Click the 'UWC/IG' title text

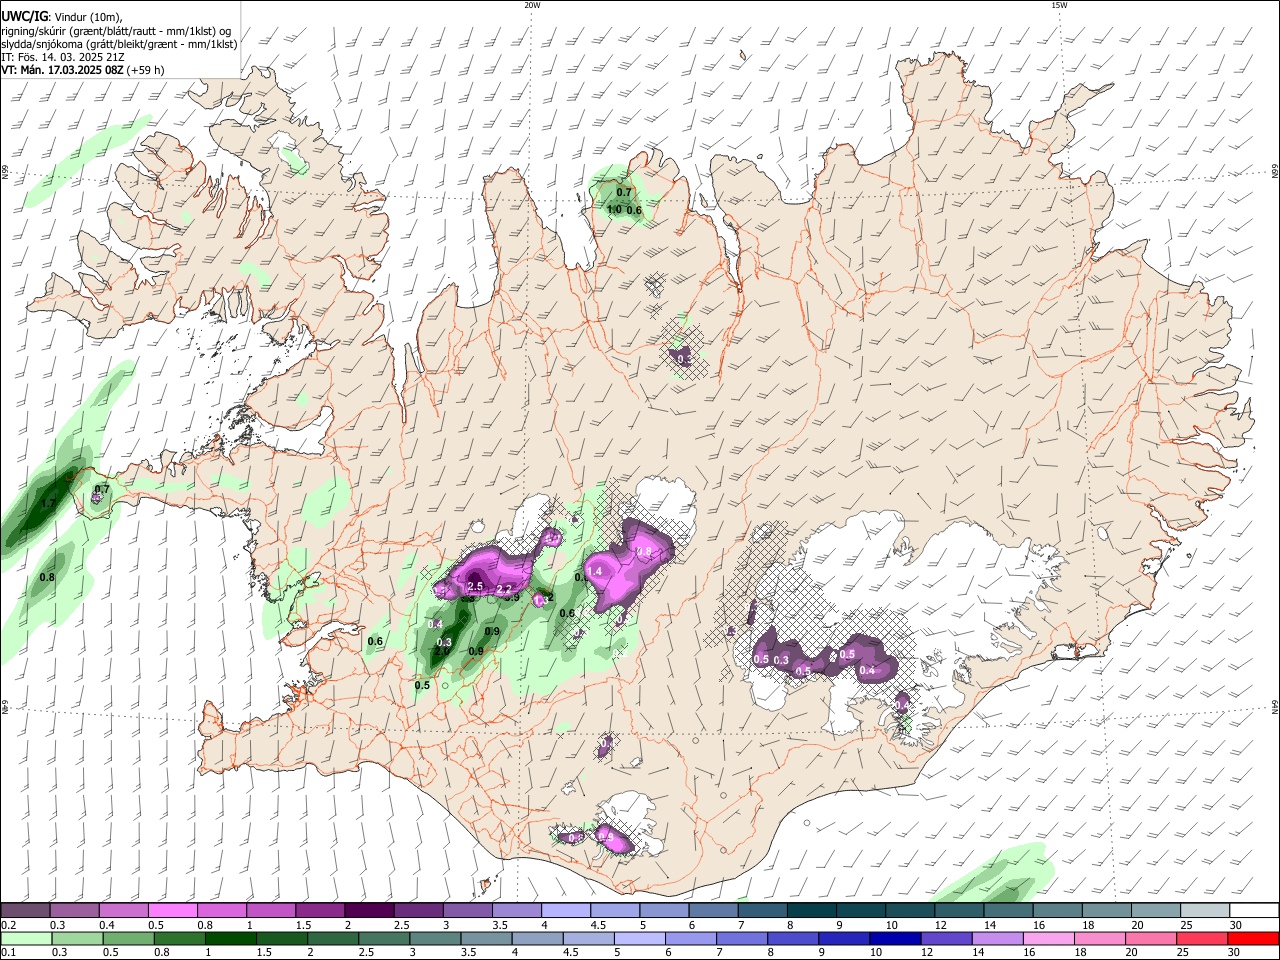click(23, 17)
